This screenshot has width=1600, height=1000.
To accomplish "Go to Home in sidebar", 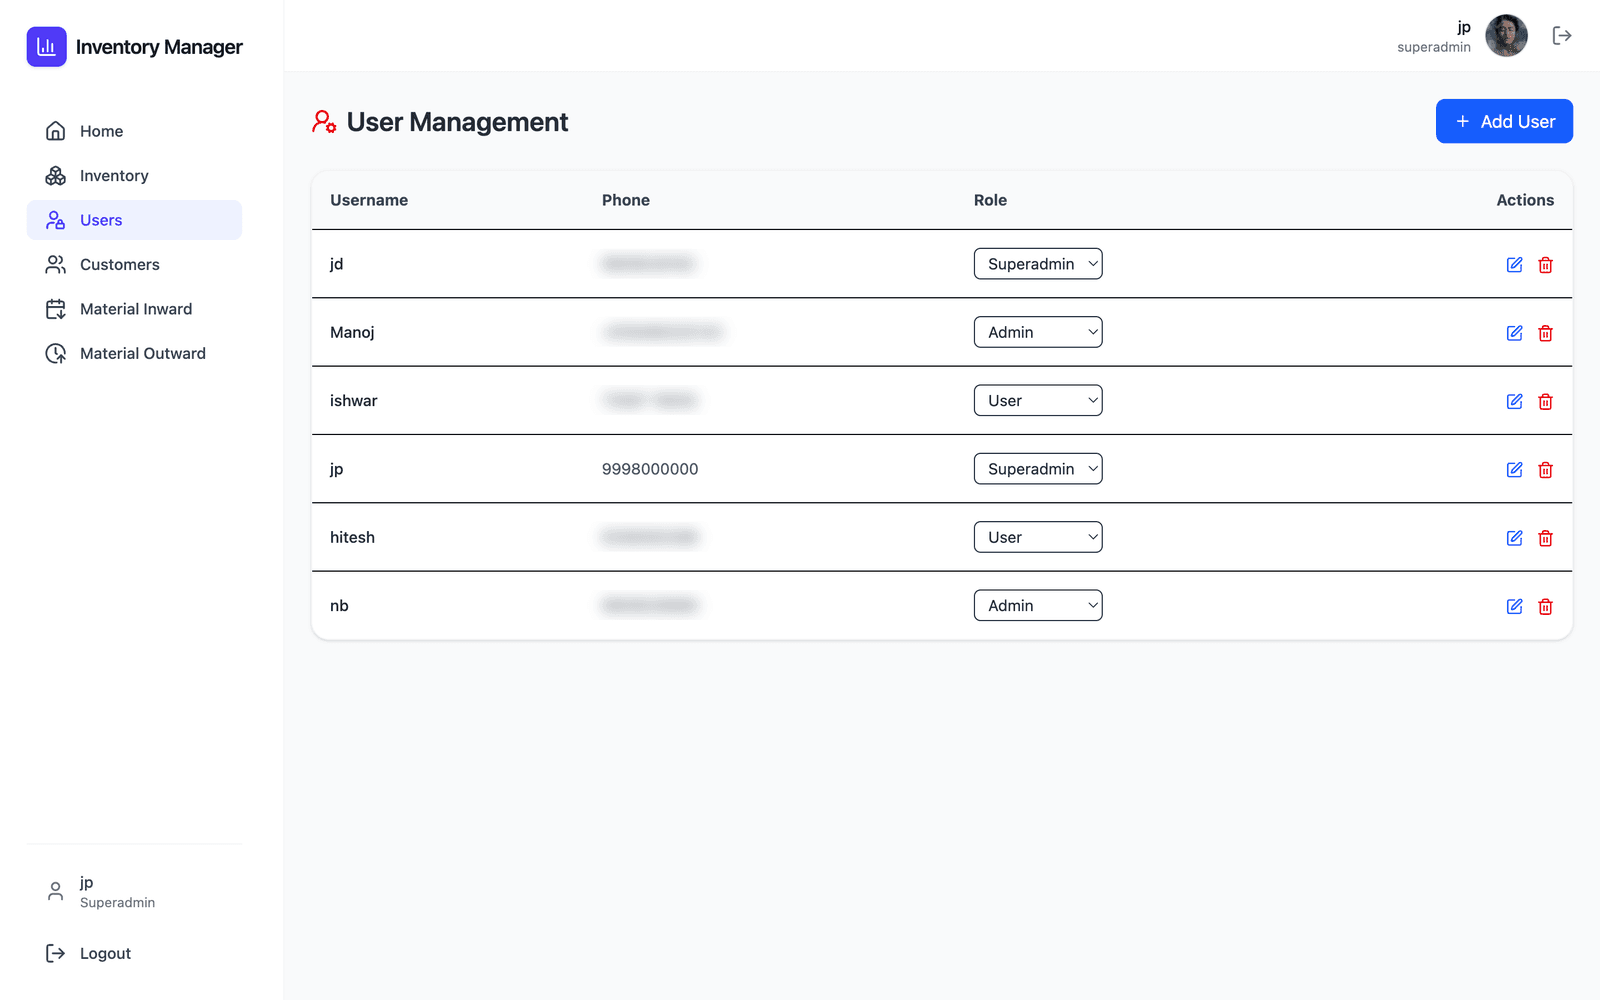I will [x=134, y=131].
